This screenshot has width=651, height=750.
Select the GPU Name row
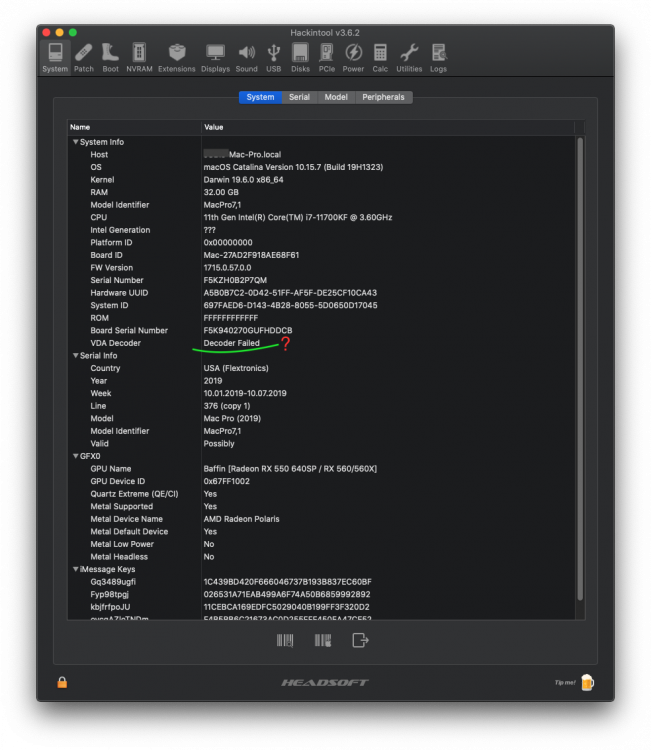(x=321, y=469)
